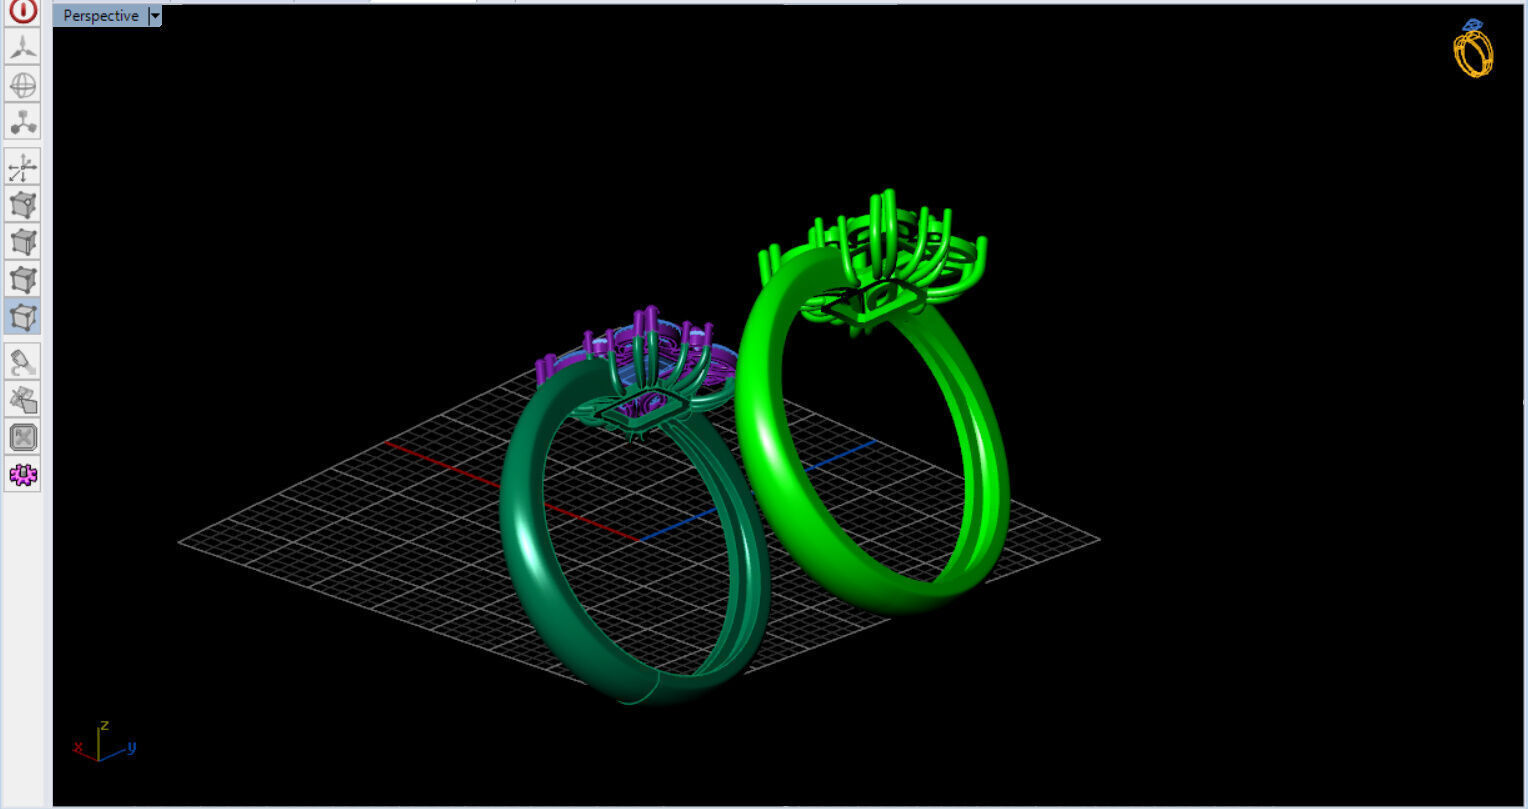Viewport: 1528px width, 809px height.
Task: Click the highlighted active cube icon
Action: [x=22, y=316]
